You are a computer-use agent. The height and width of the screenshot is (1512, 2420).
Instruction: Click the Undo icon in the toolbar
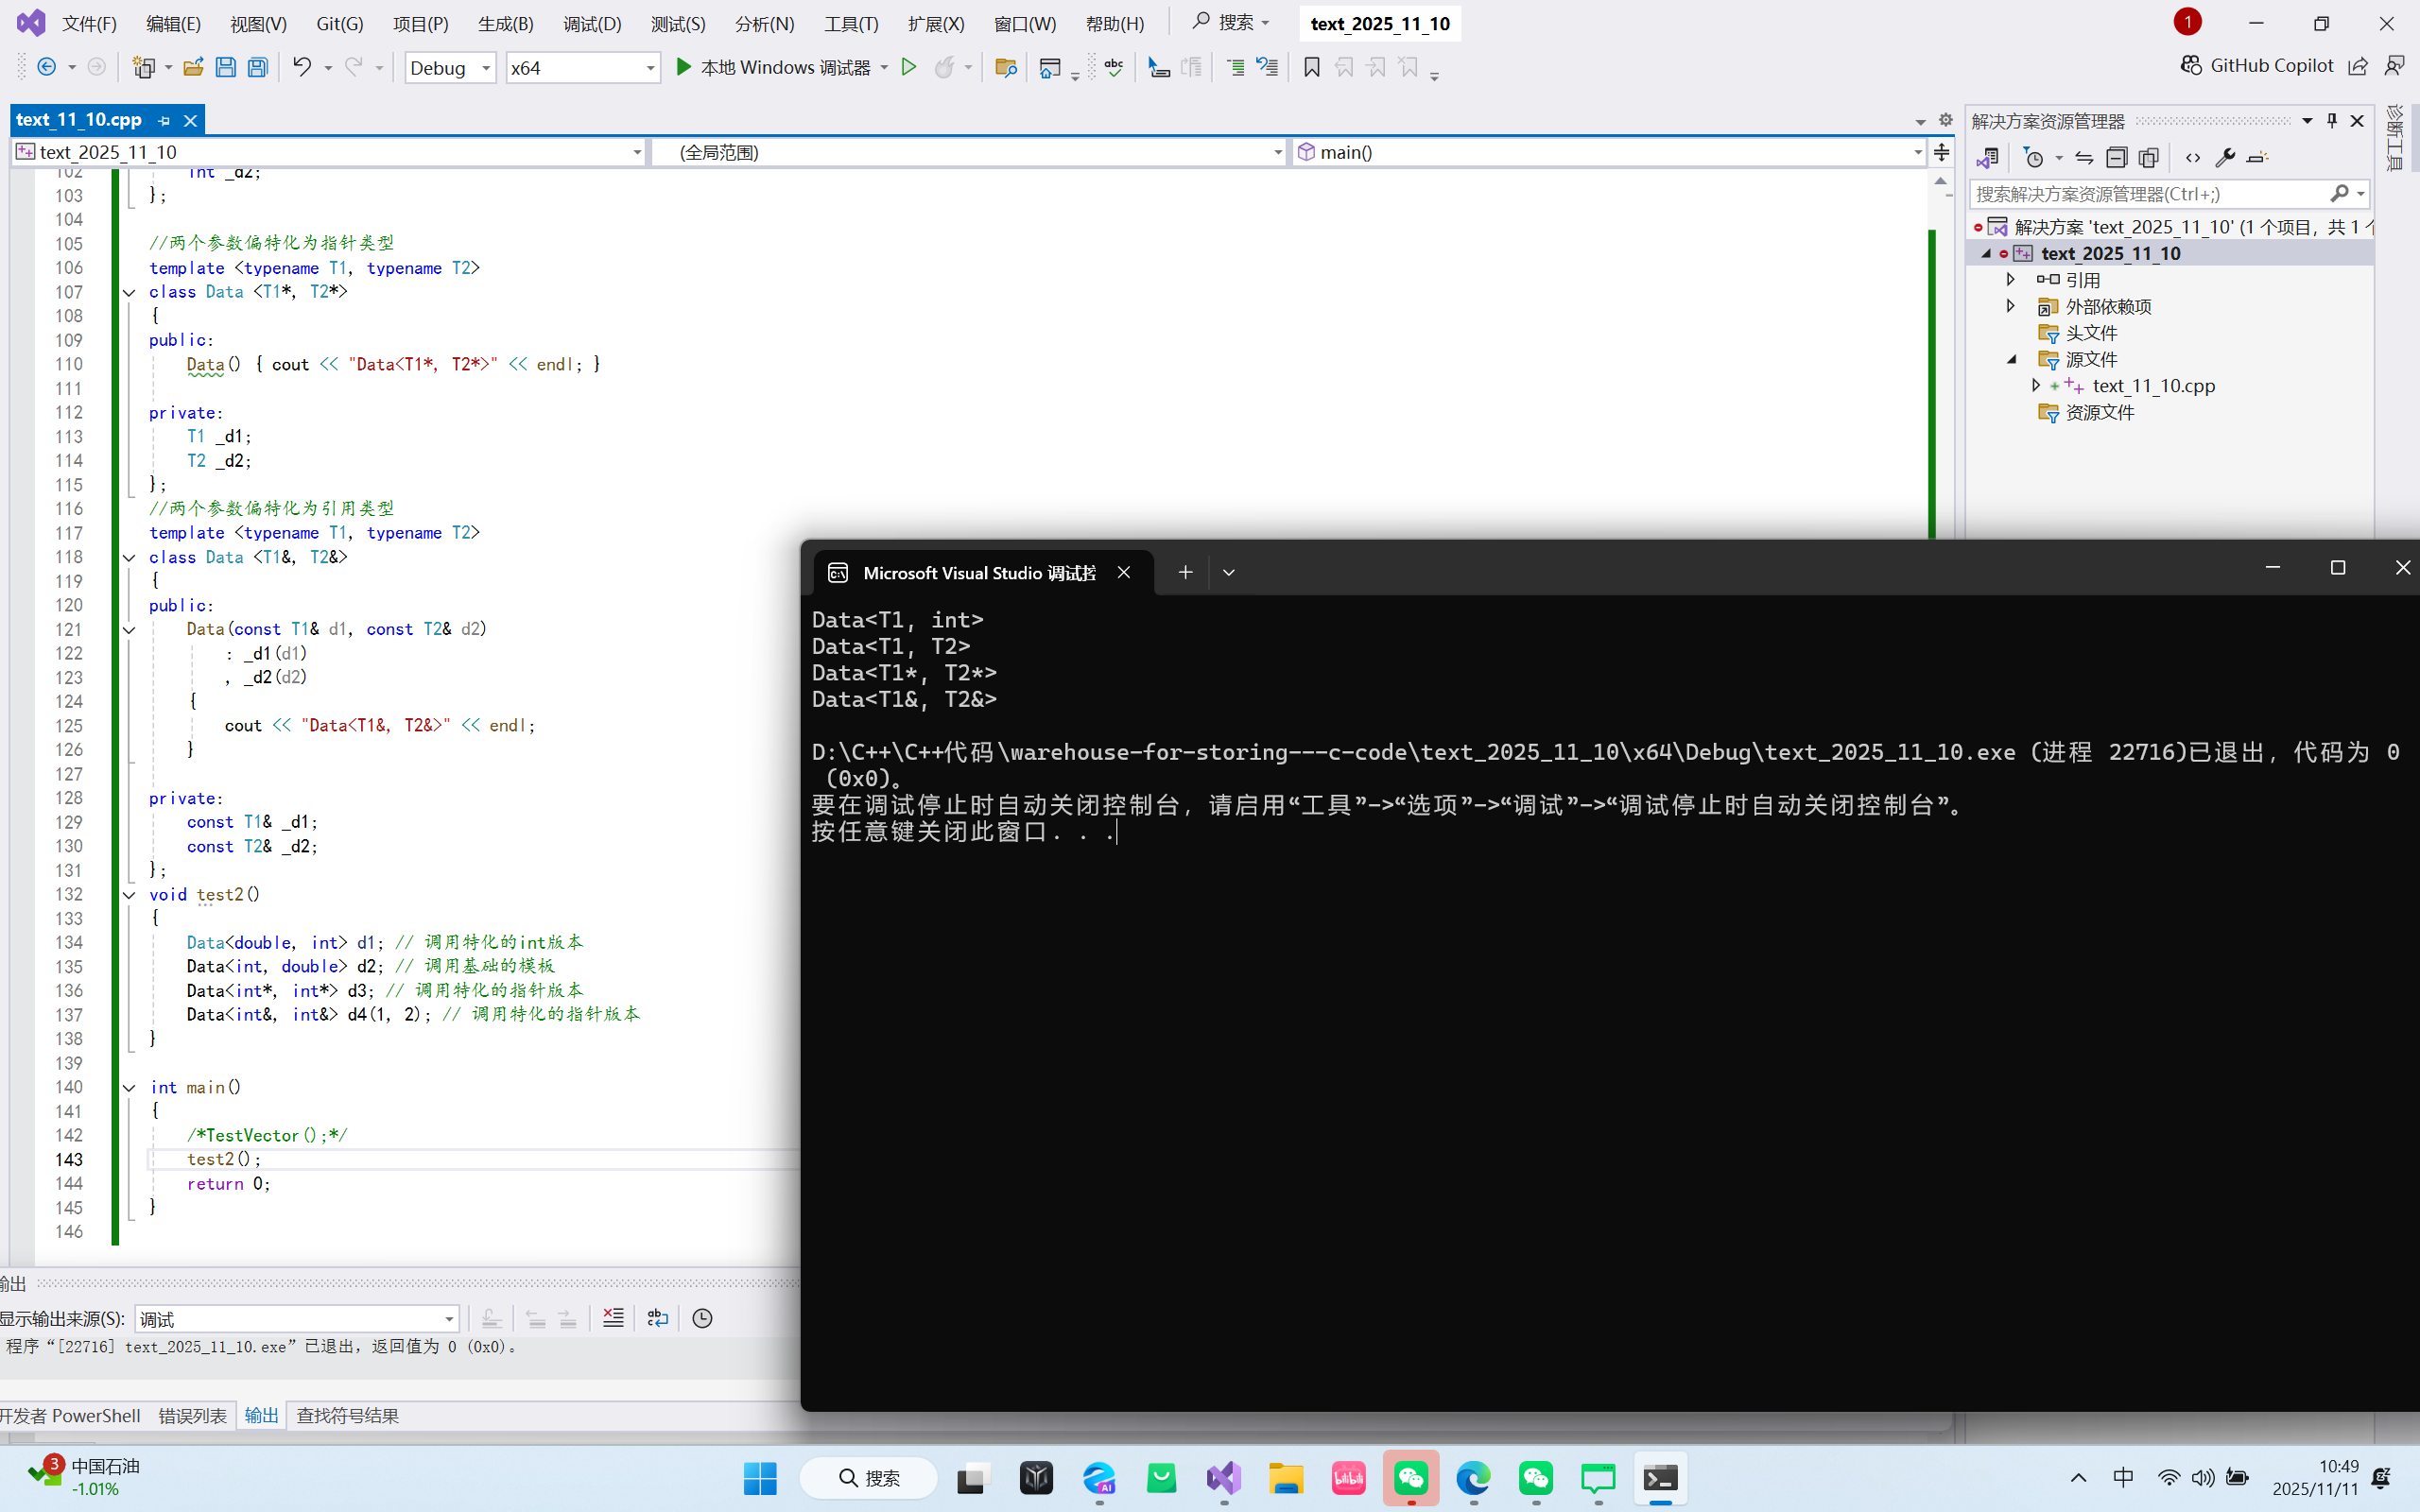[301, 67]
